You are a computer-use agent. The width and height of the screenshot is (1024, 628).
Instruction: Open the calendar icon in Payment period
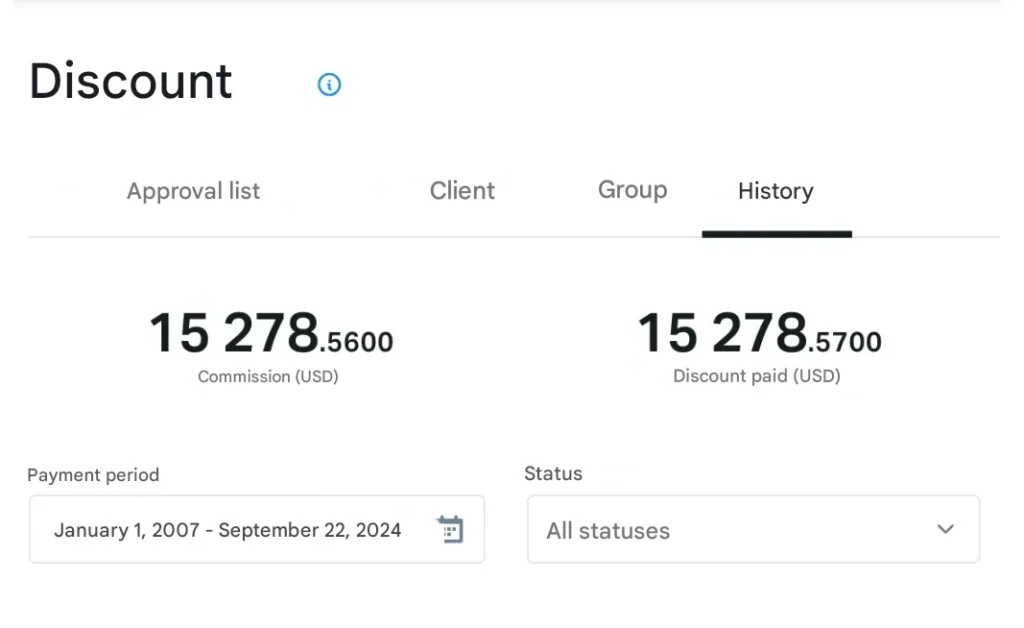[450, 529]
